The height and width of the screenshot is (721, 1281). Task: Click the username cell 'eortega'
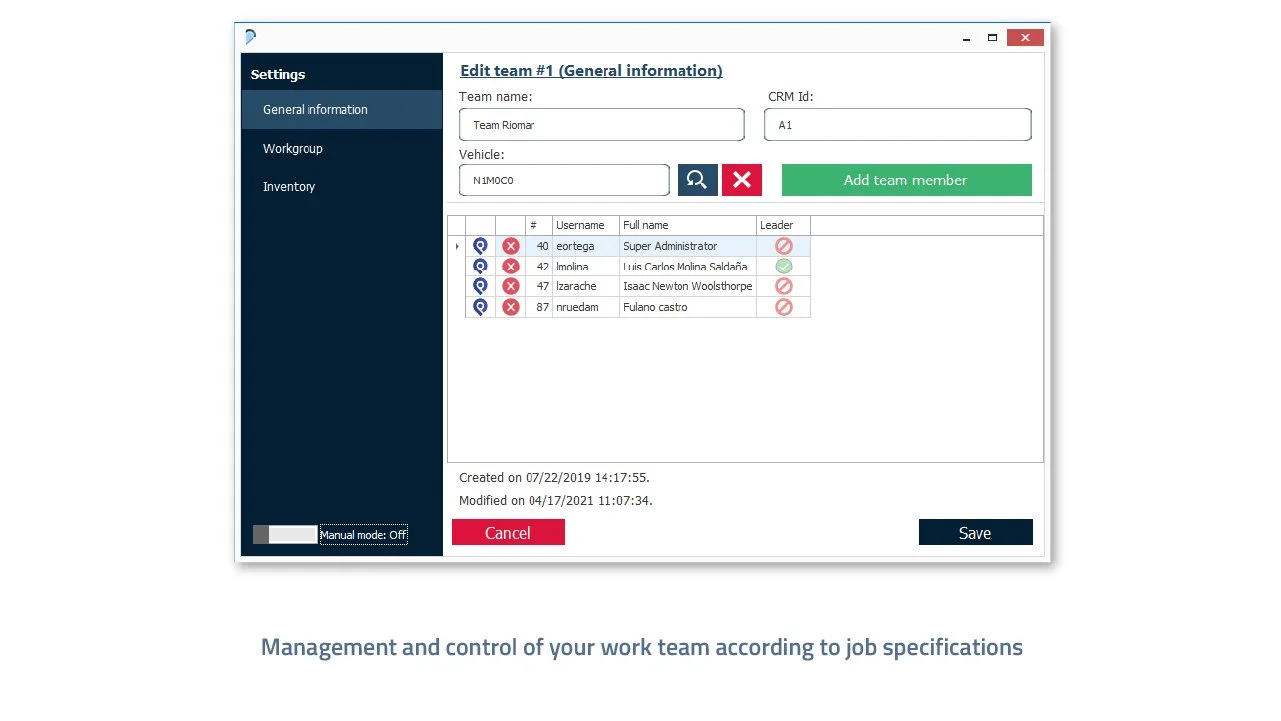point(586,246)
